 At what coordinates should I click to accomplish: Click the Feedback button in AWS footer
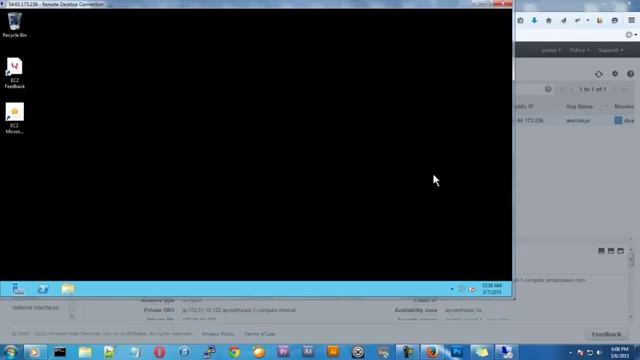(607, 334)
